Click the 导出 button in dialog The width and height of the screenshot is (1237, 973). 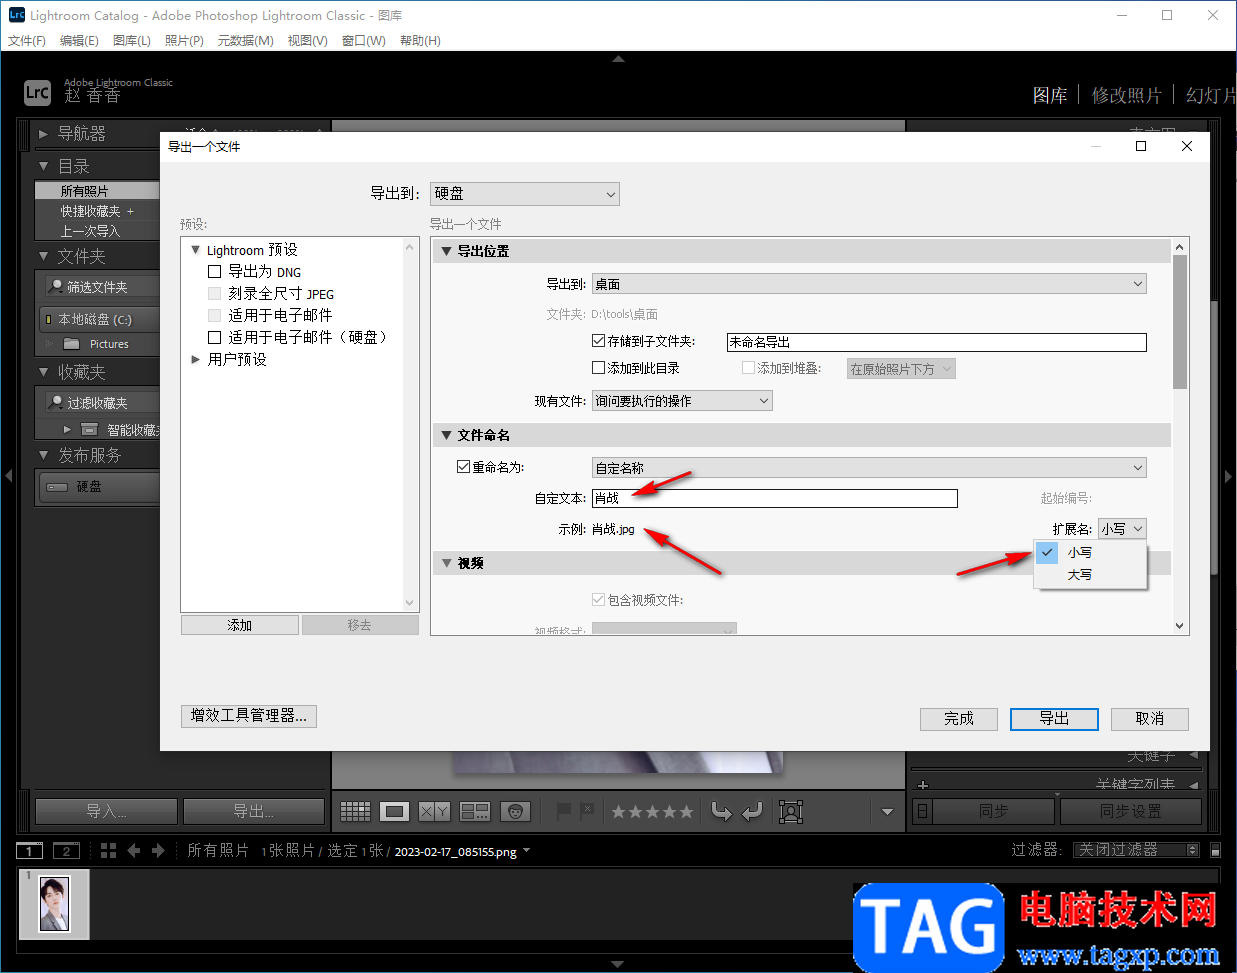pos(1054,719)
